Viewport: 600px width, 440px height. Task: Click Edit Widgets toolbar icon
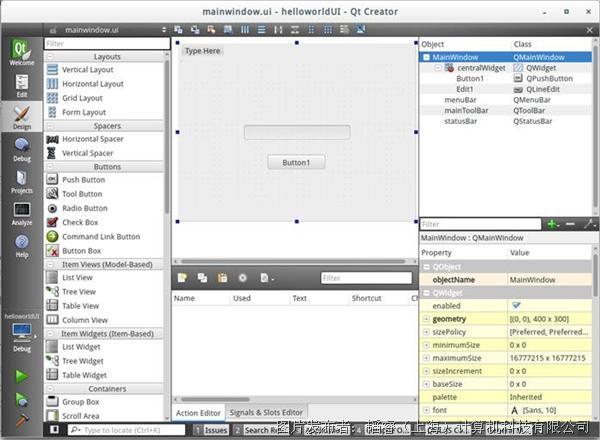click(178, 29)
